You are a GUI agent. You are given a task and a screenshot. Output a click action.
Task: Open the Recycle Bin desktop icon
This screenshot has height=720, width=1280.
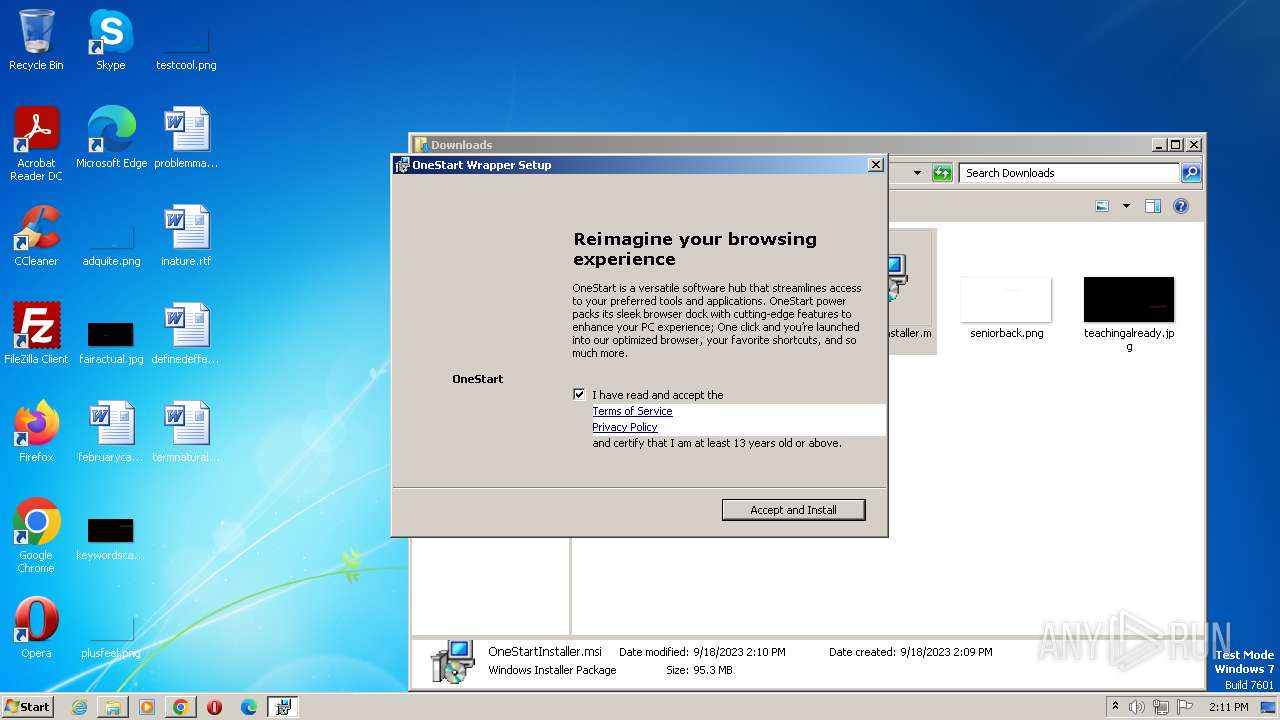tap(36, 40)
